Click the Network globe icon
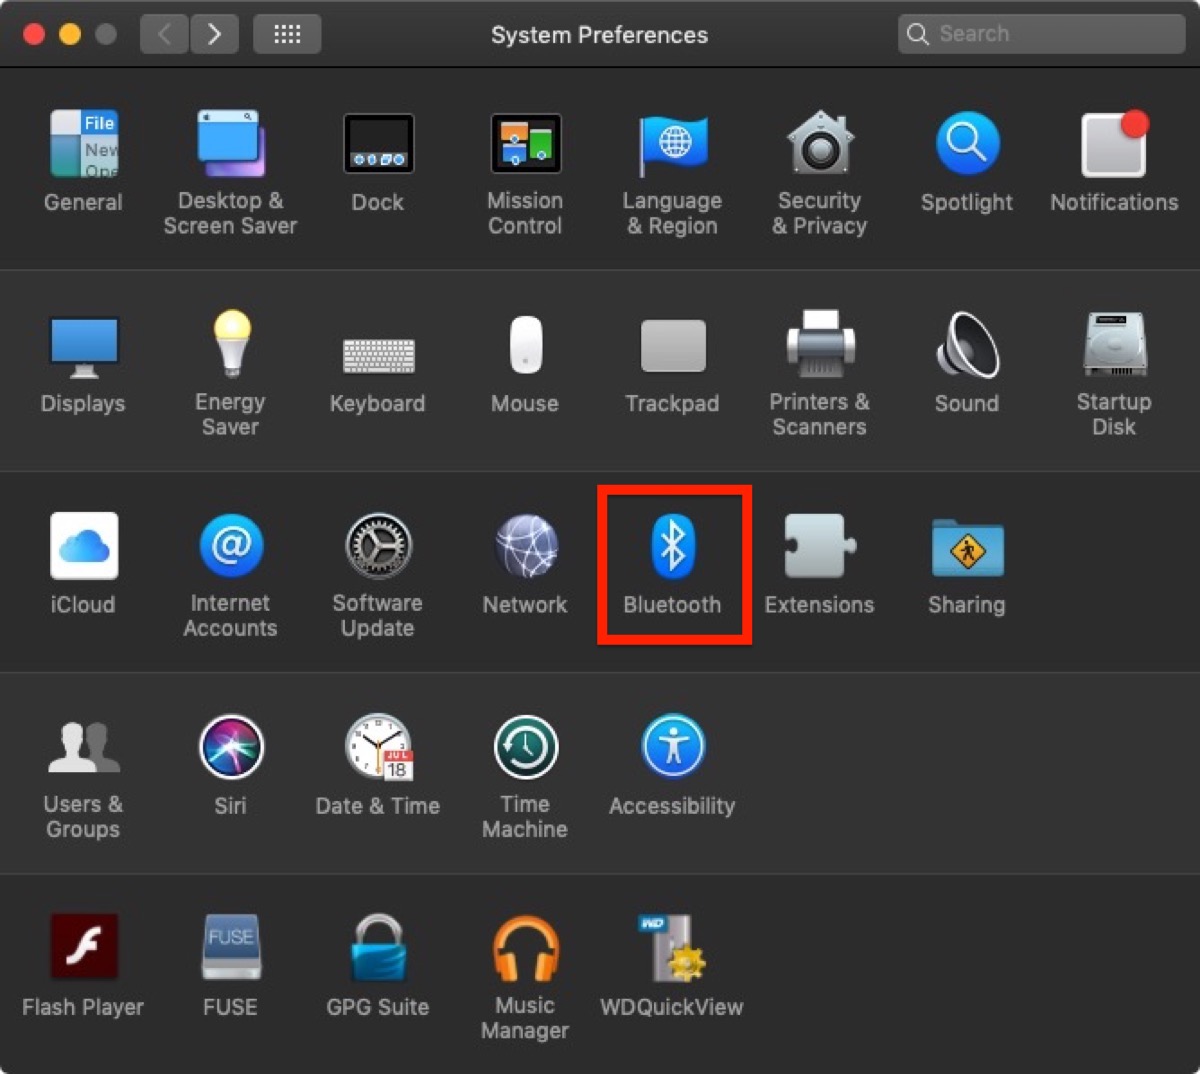The height and width of the screenshot is (1074, 1200). pyautogui.click(x=526, y=547)
